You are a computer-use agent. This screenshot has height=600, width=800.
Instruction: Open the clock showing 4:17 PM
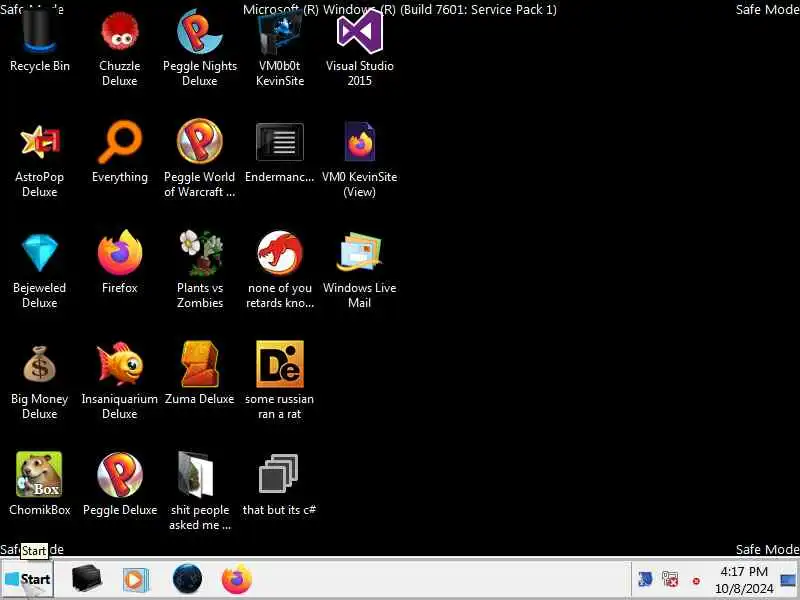click(744, 580)
